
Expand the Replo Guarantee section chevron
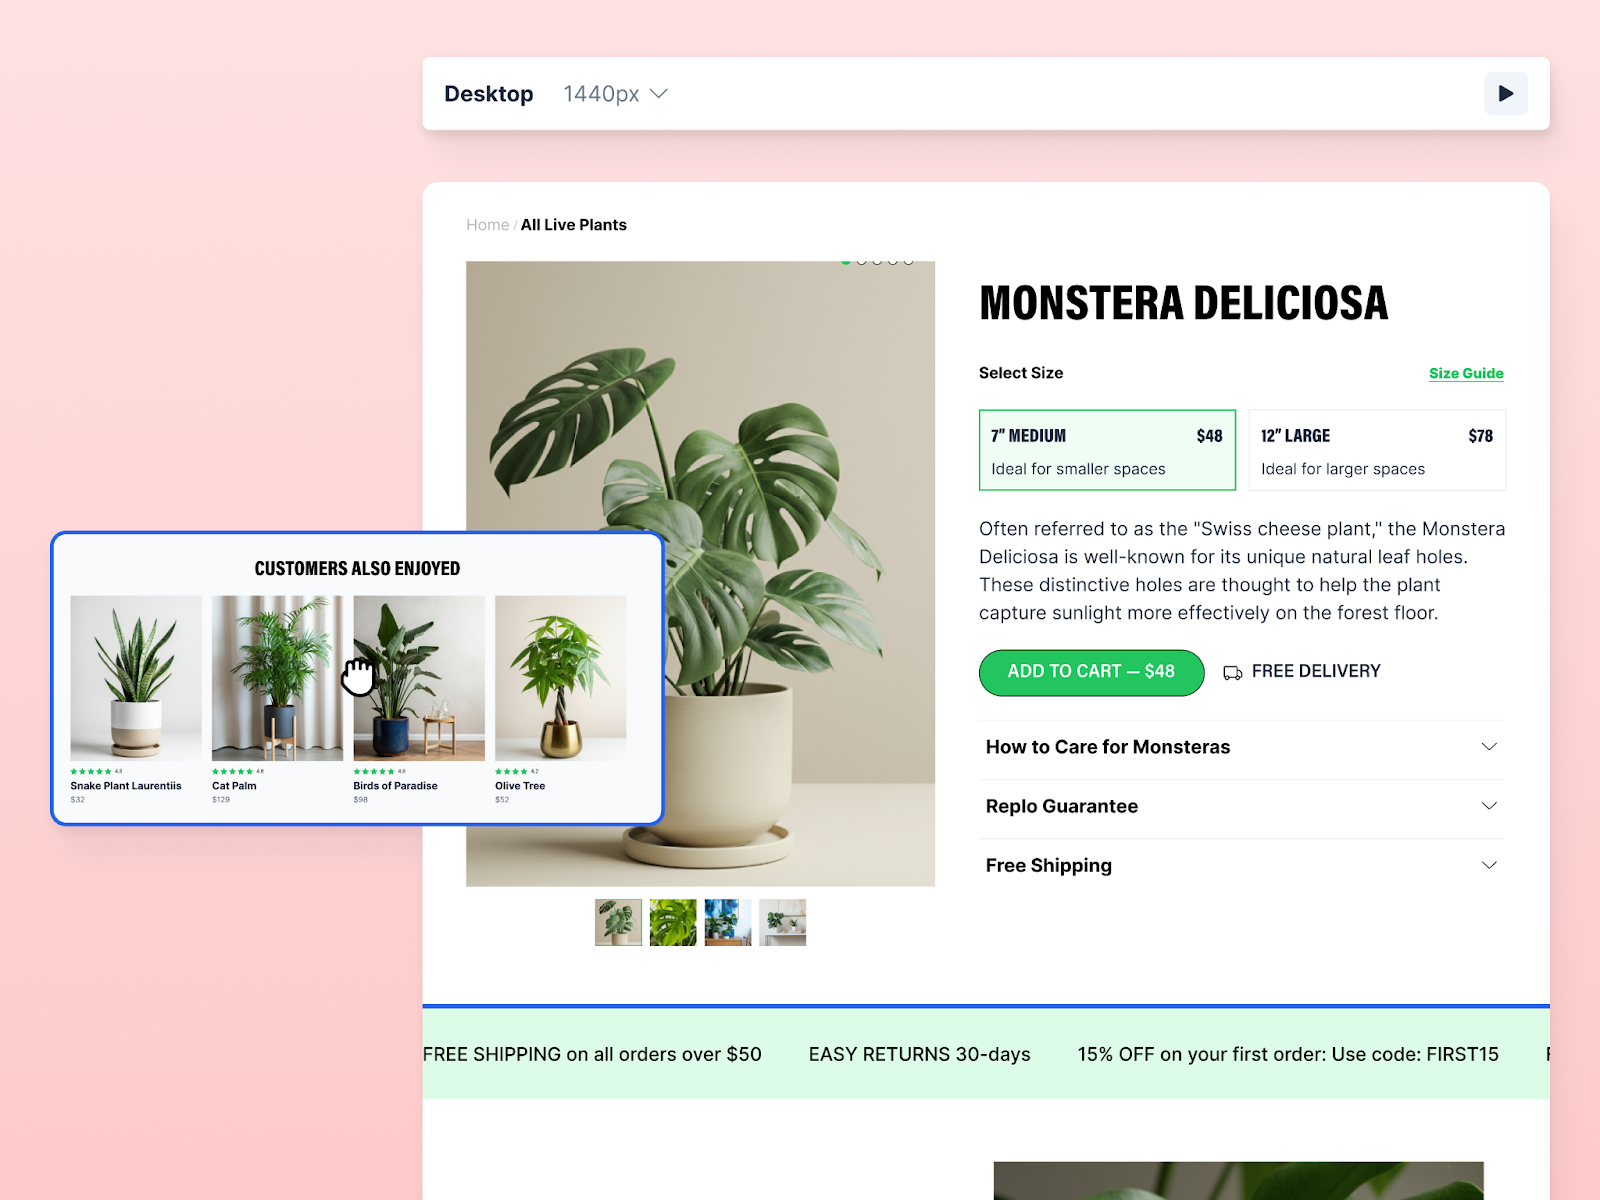click(1489, 806)
